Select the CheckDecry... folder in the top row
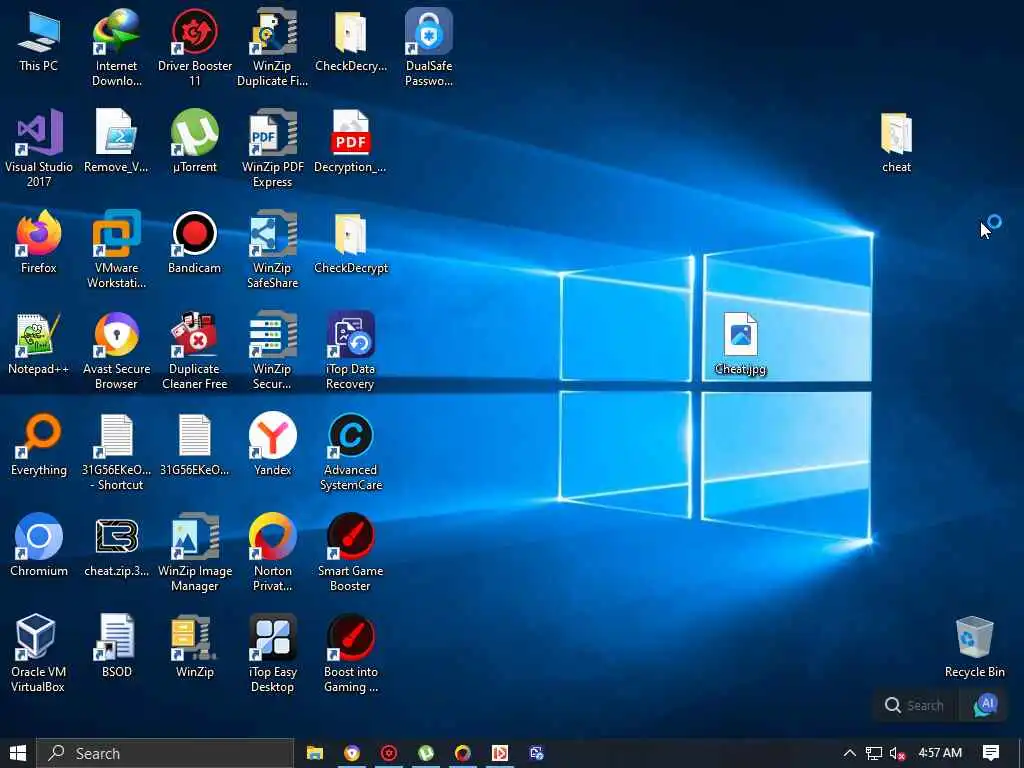 pyautogui.click(x=351, y=31)
